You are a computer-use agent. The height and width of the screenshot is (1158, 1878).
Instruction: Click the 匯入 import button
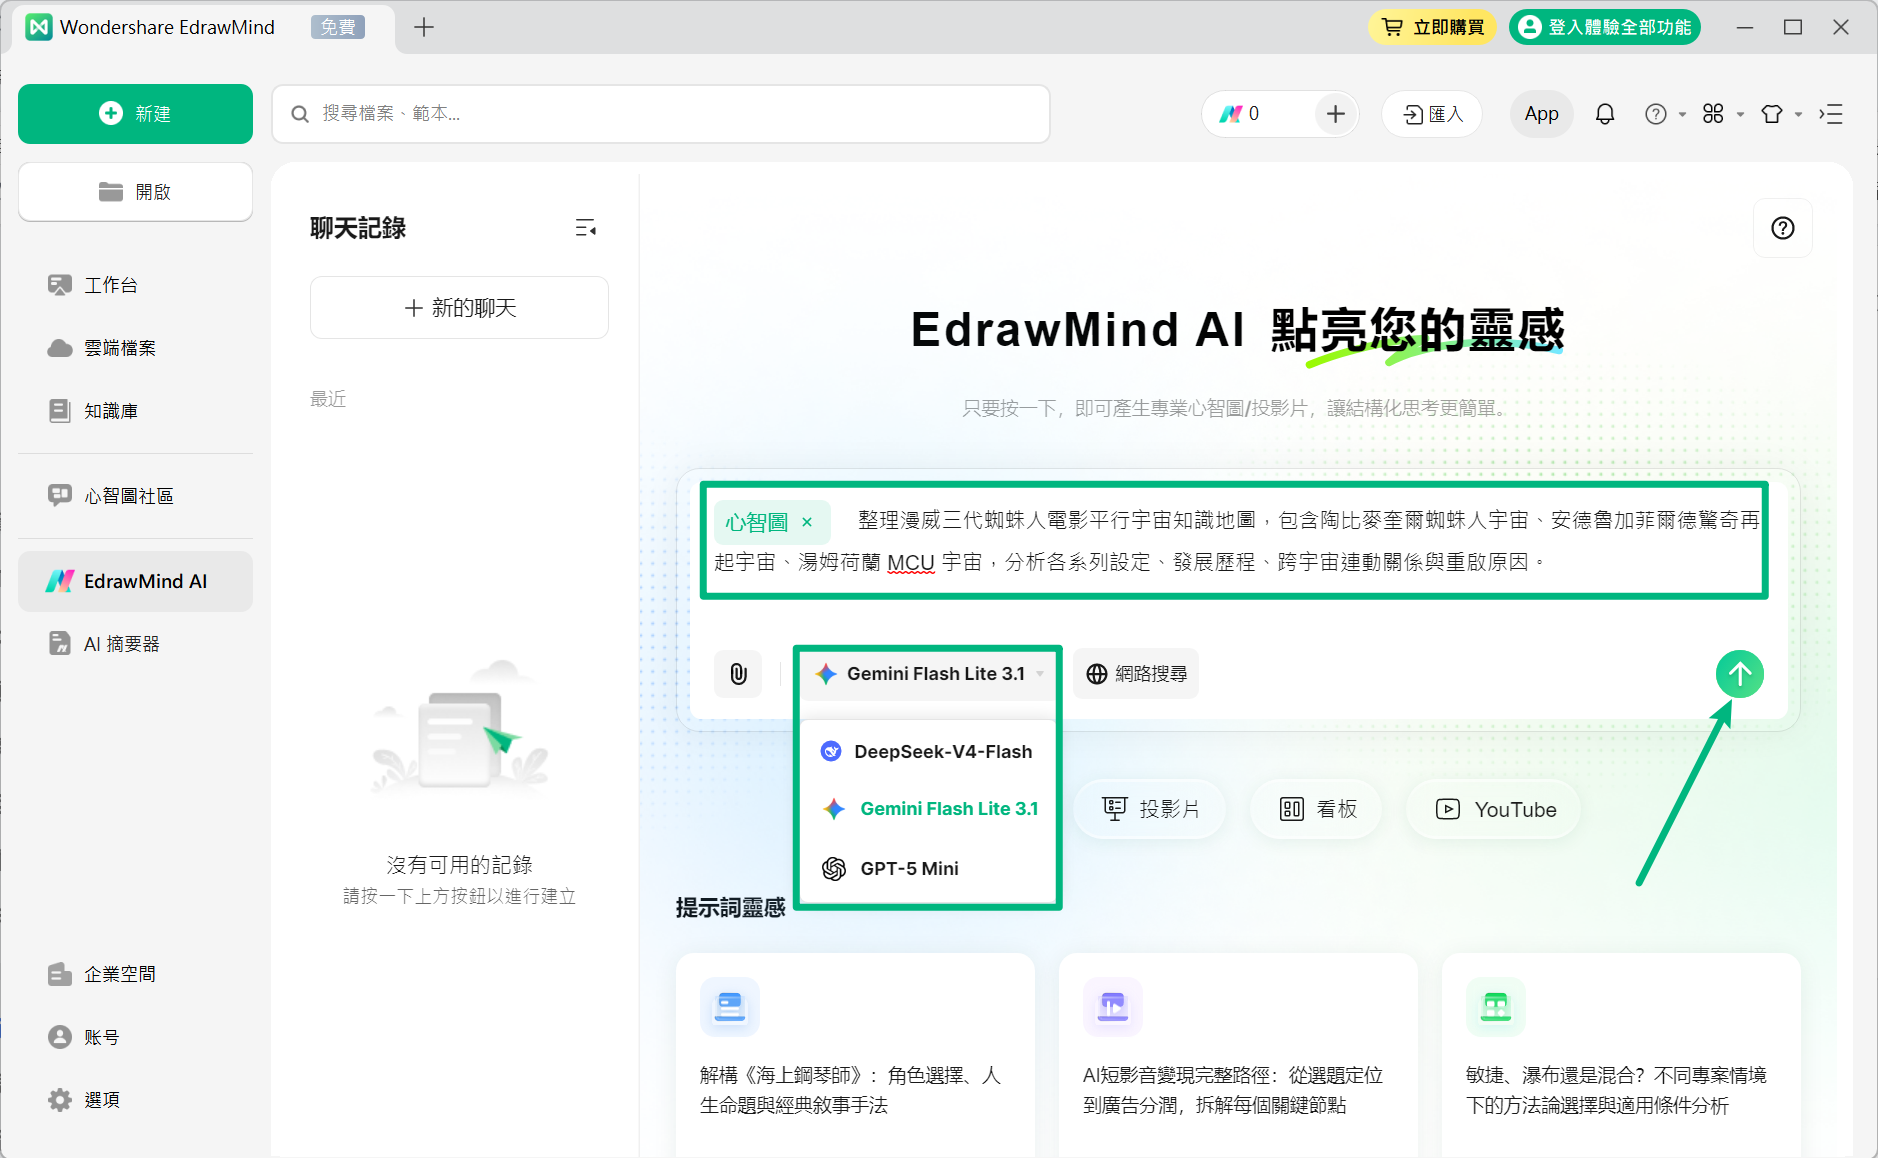[1432, 114]
